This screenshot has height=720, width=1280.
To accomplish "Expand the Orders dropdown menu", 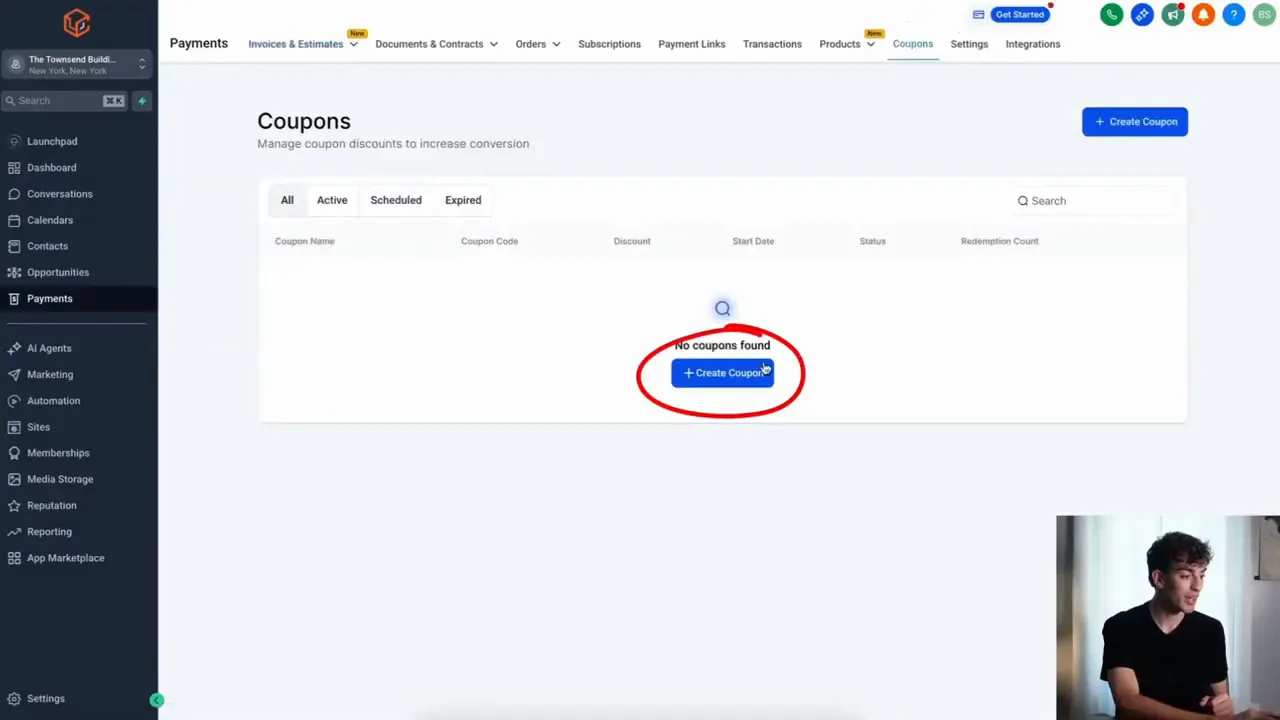I will point(538,44).
